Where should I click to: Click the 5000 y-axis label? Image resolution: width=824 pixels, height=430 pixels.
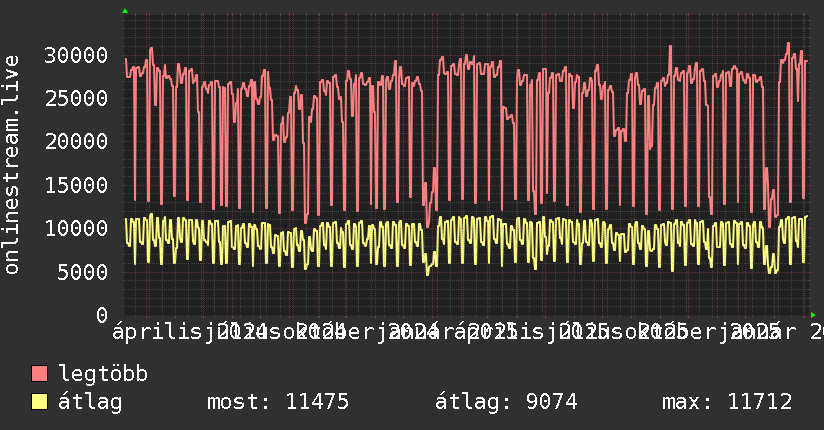83,272
